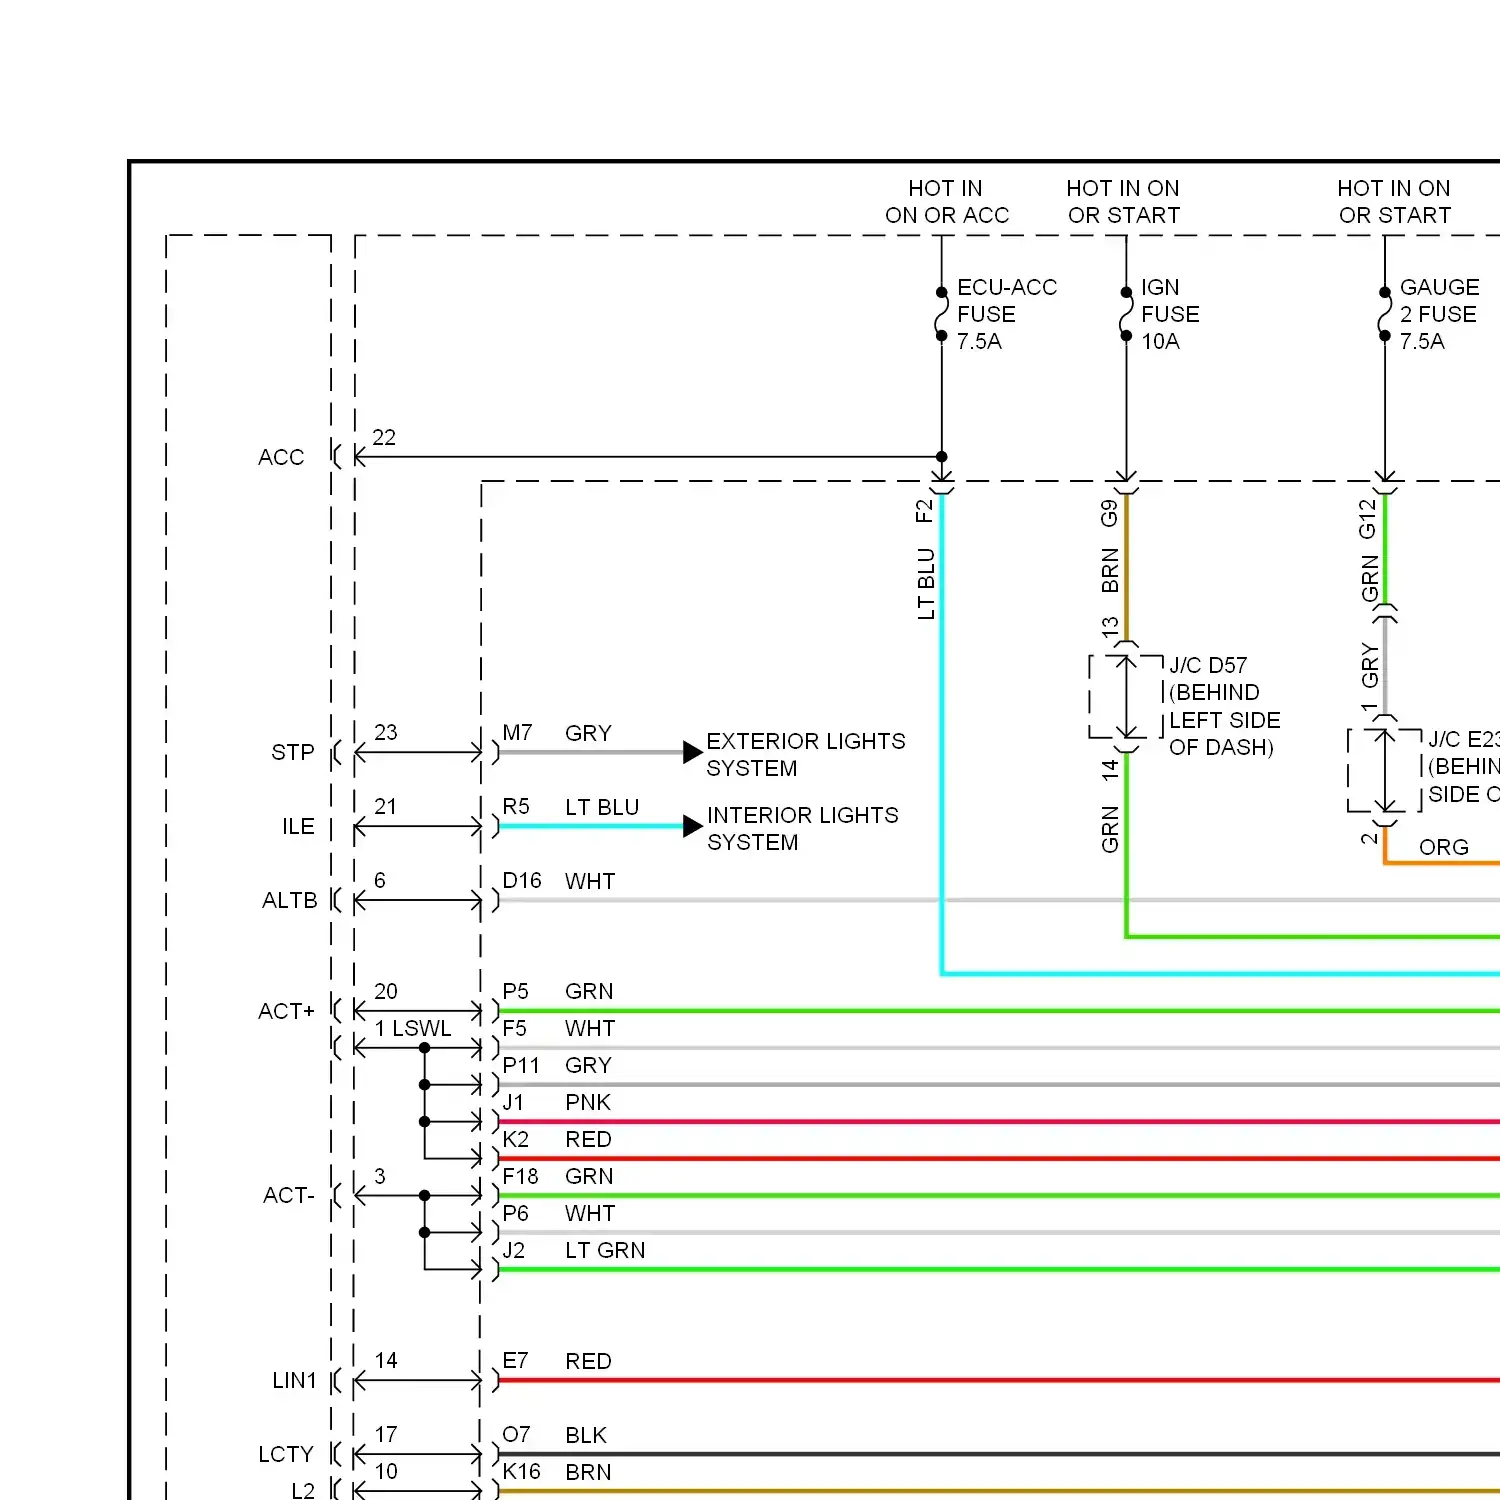Click the F18 GRN wire label

tap(558, 1176)
